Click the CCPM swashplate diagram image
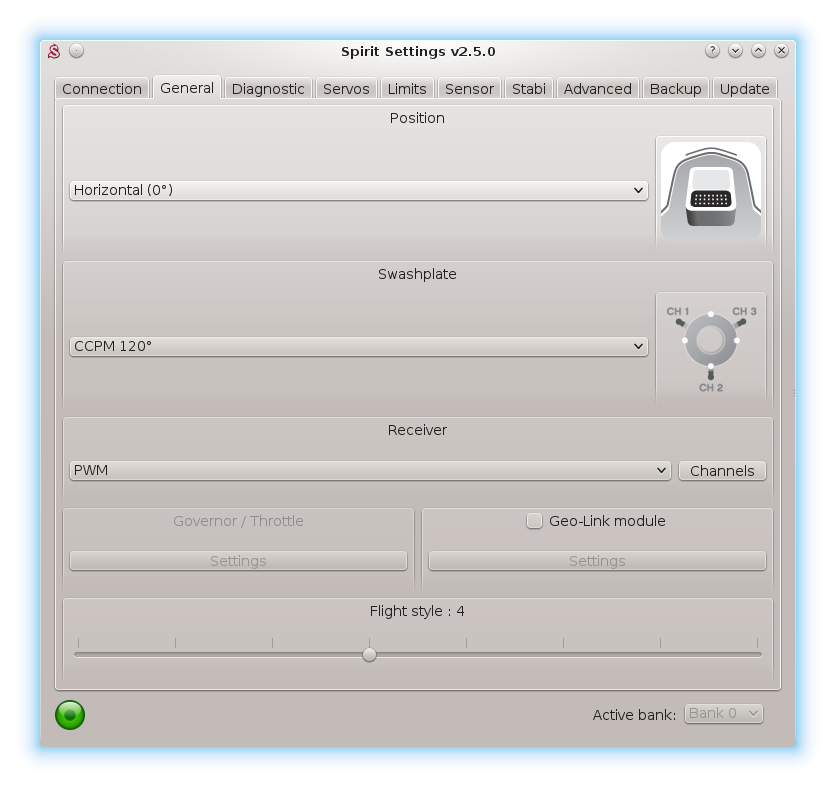Image resolution: width=836 pixels, height=787 pixels. 710,346
